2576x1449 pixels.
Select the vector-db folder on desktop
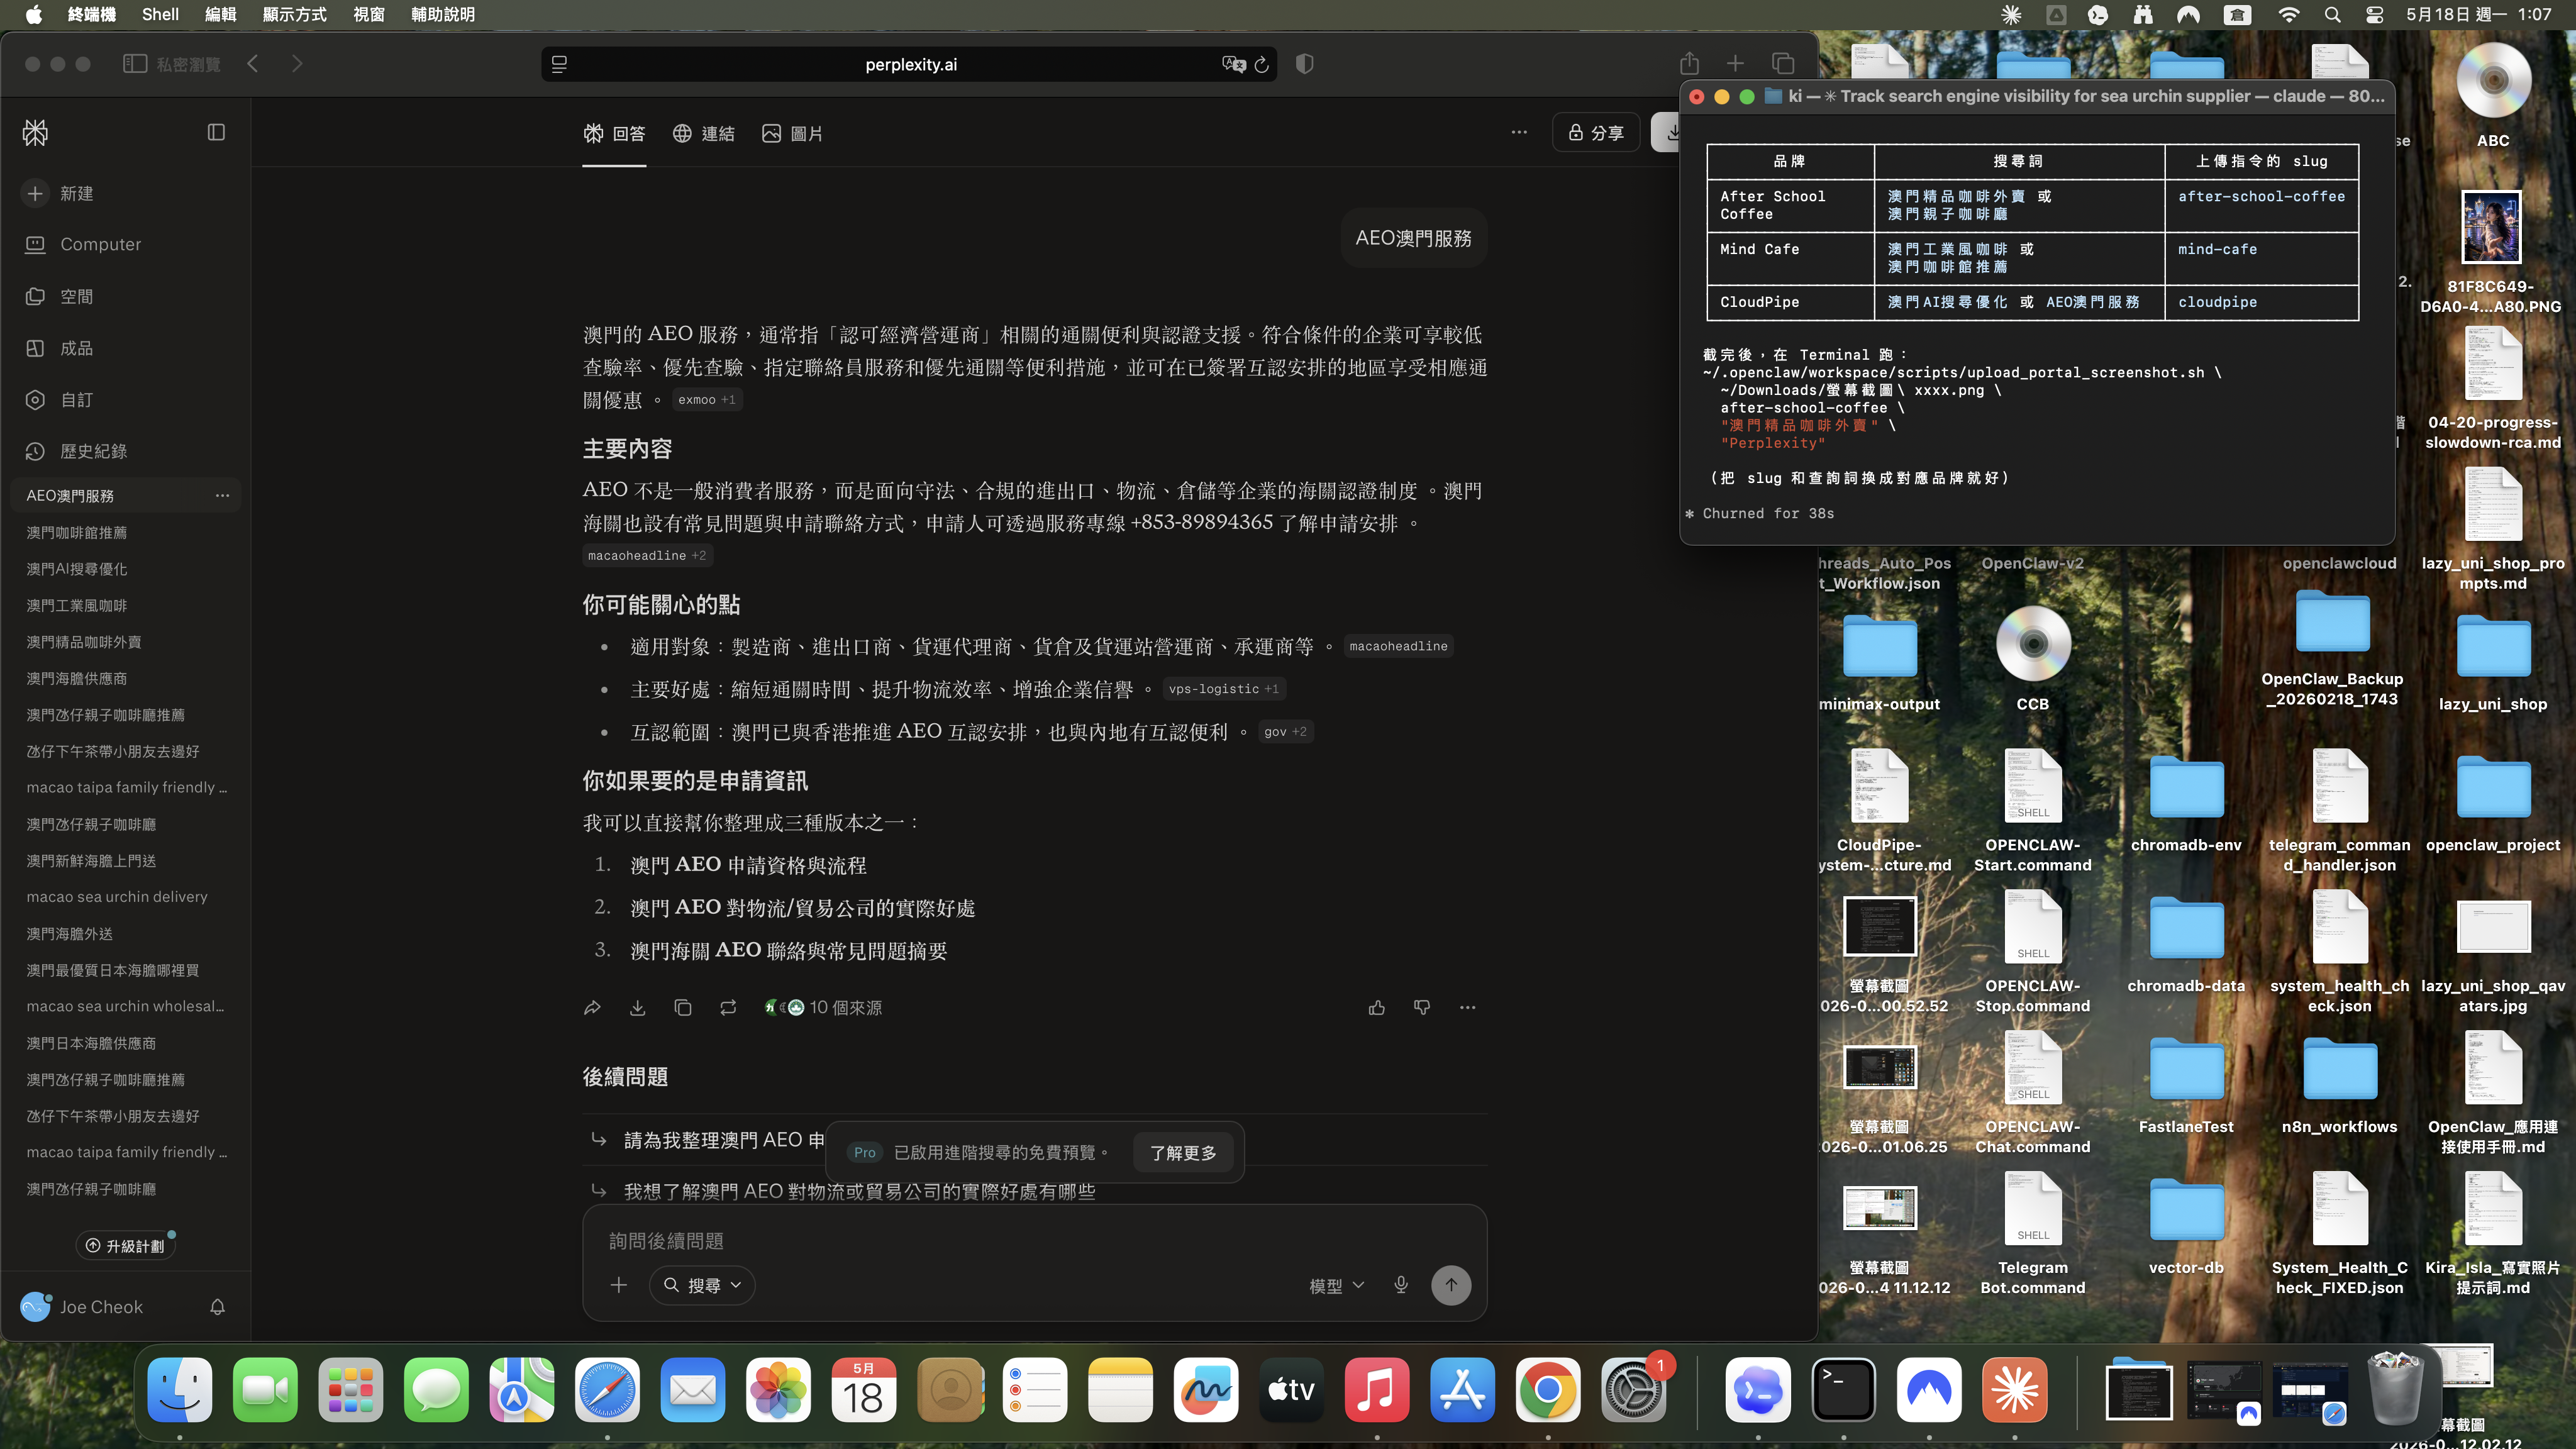tap(2186, 1226)
